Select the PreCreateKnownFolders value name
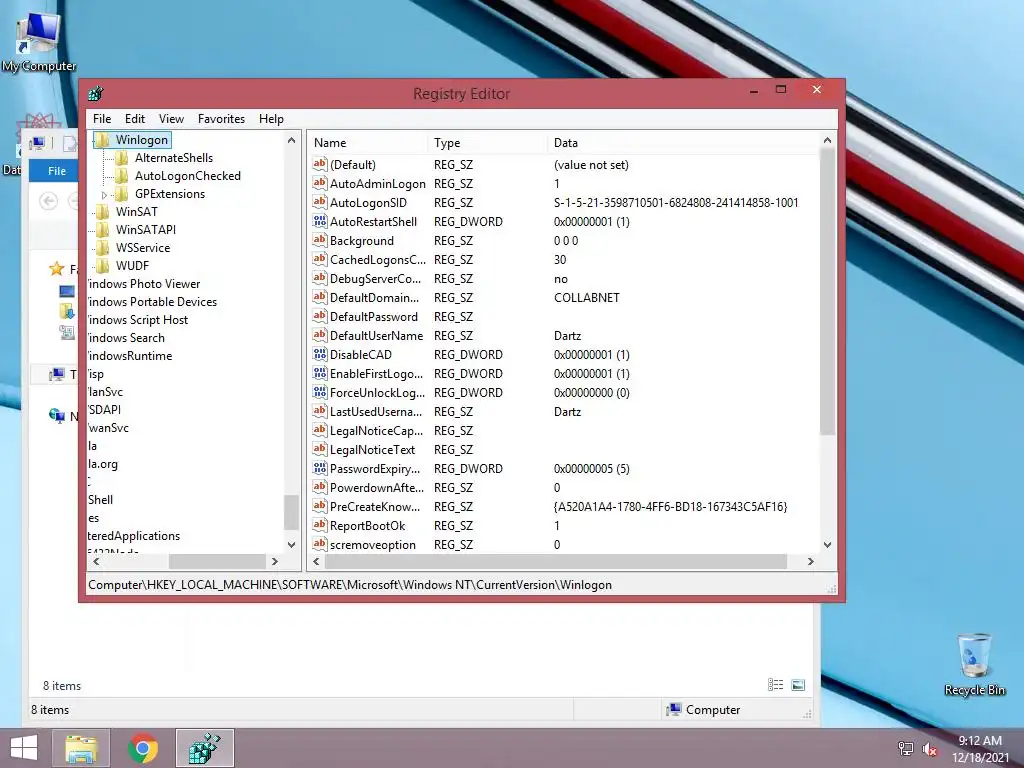Image resolution: width=1024 pixels, height=768 pixels. click(375, 507)
